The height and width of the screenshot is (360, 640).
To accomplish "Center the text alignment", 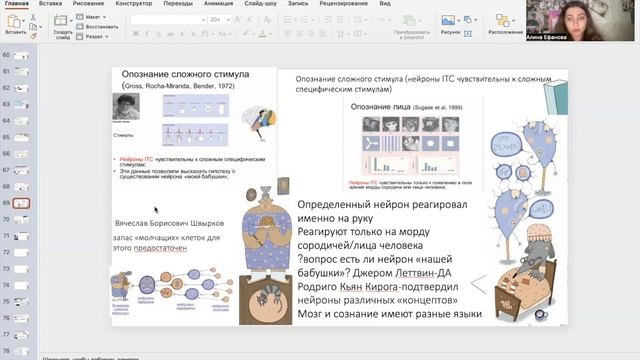I will click(x=299, y=34).
